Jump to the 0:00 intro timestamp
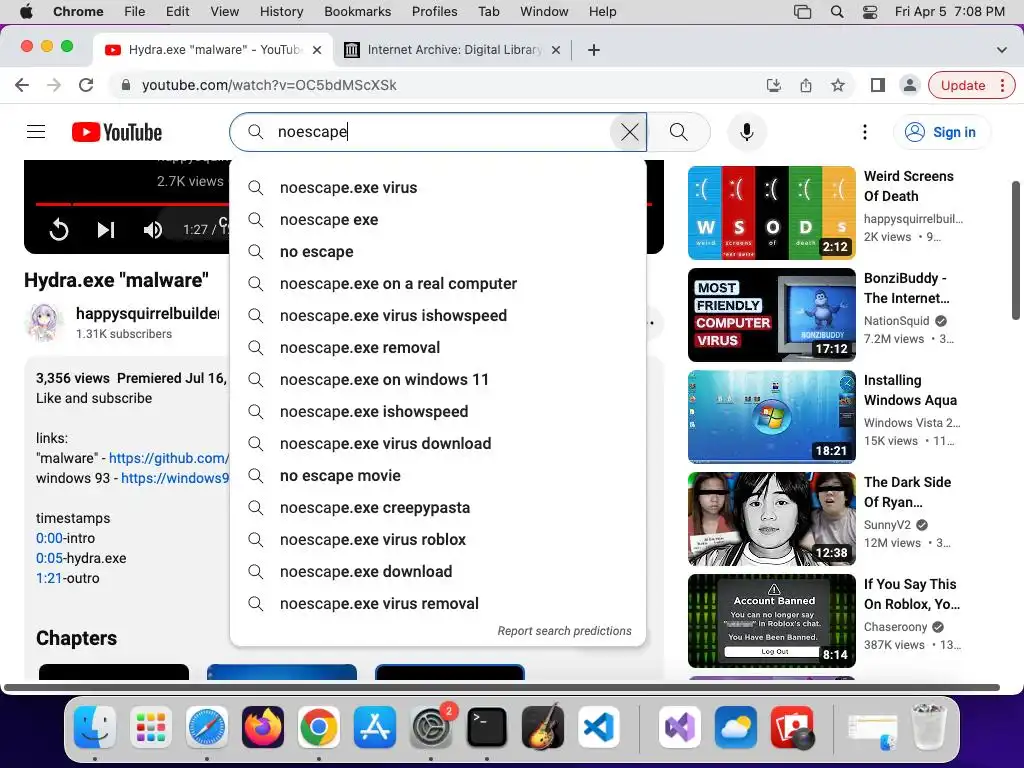This screenshot has height=768, width=1024. pos(49,538)
